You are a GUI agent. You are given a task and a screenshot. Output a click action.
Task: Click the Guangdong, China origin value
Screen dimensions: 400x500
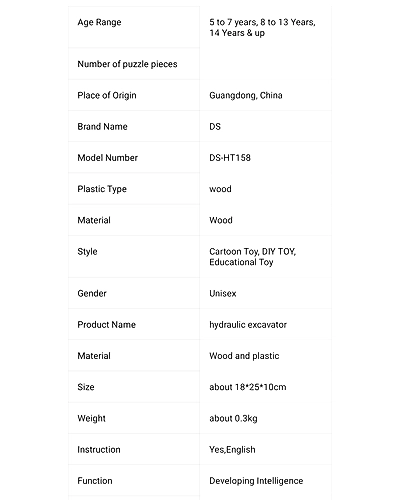[x=246, y=95]
